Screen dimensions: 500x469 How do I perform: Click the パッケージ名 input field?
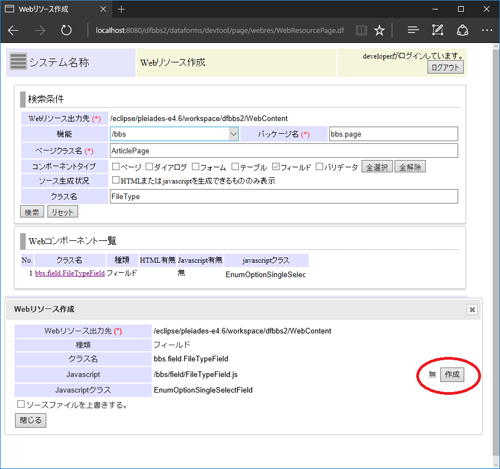pos(393,134)
